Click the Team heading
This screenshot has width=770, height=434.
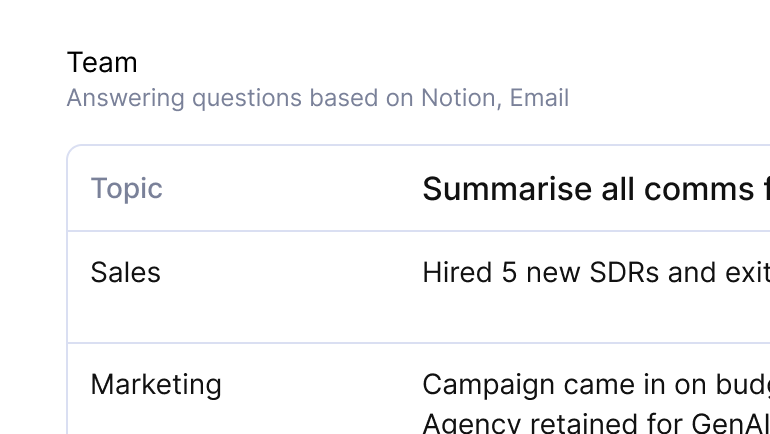point(102,63)
